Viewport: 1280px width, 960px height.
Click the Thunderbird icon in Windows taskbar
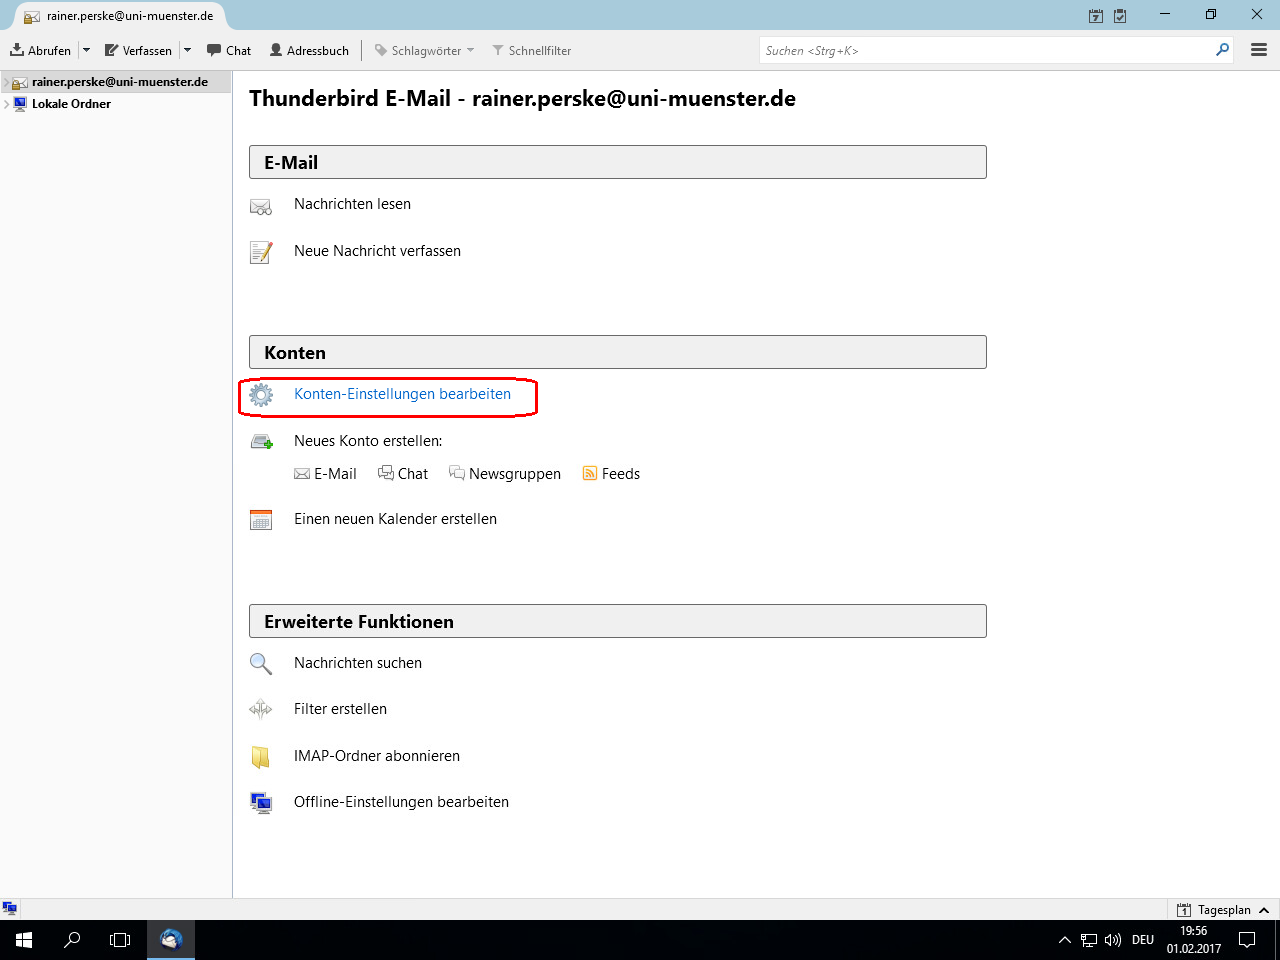pyautogui.click(x=171, y=940)
